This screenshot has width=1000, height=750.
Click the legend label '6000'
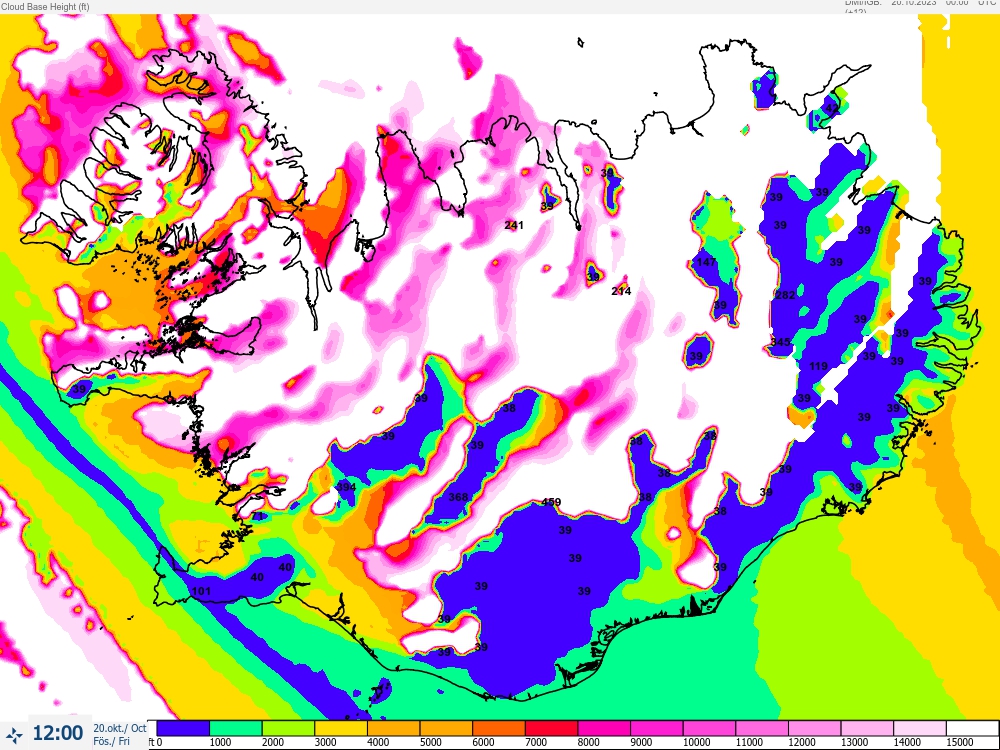coord(483,742)
